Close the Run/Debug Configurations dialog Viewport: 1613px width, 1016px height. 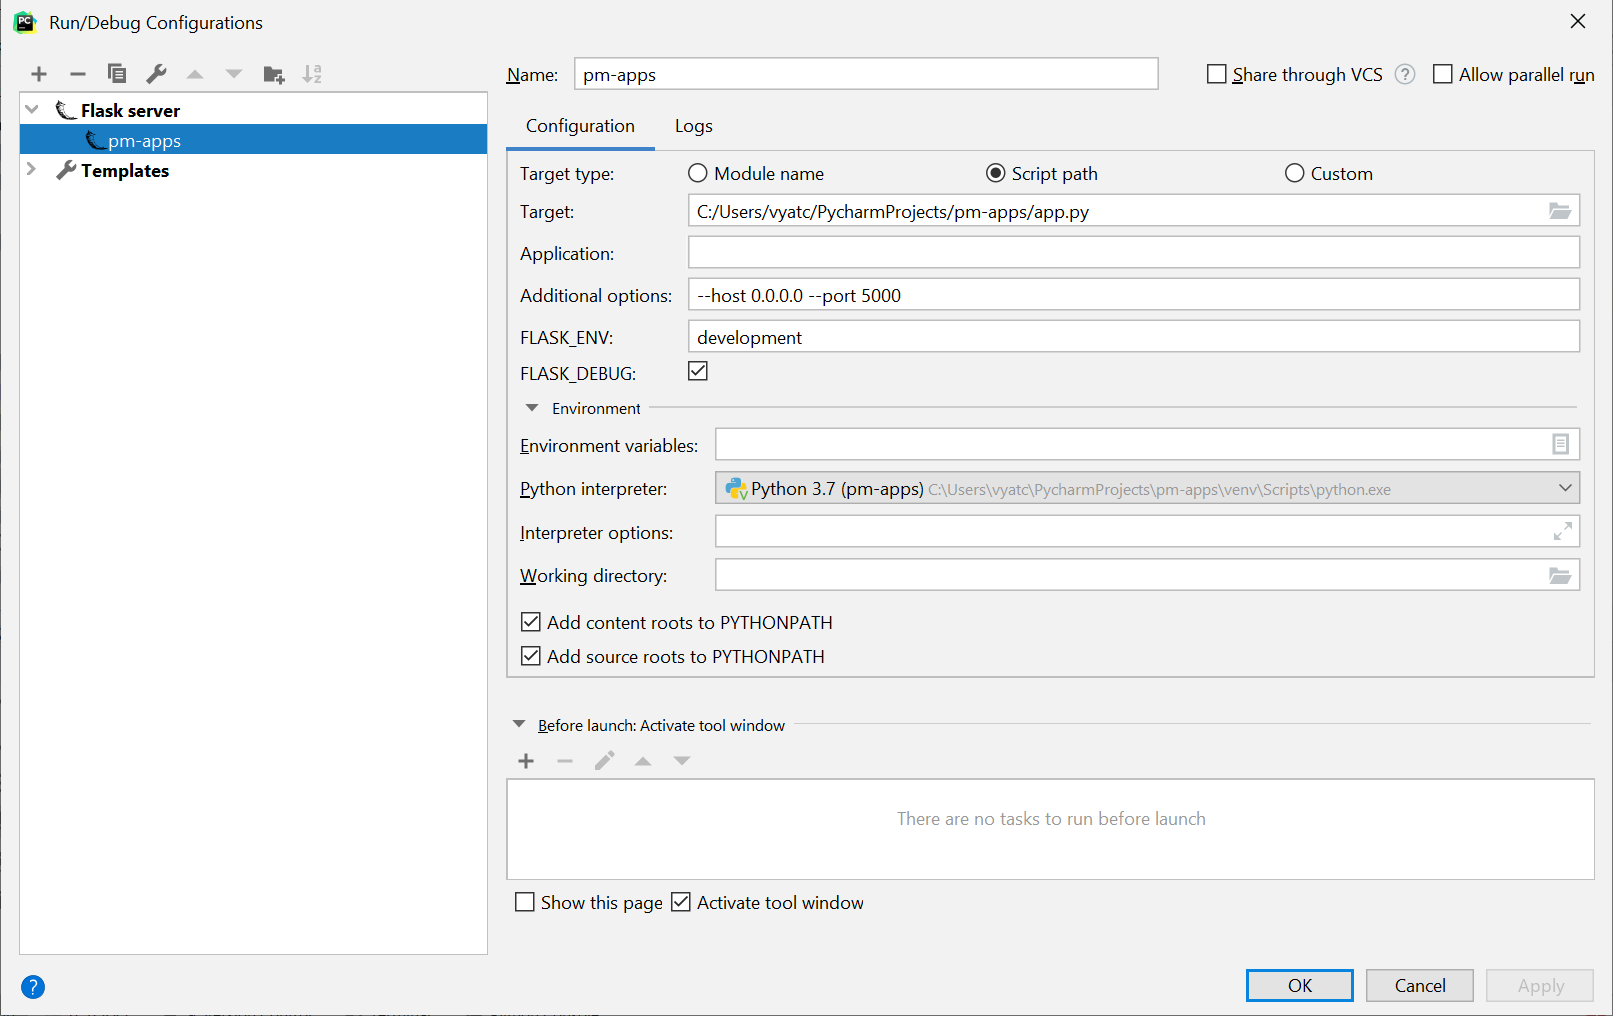[x=1578, y=21]
